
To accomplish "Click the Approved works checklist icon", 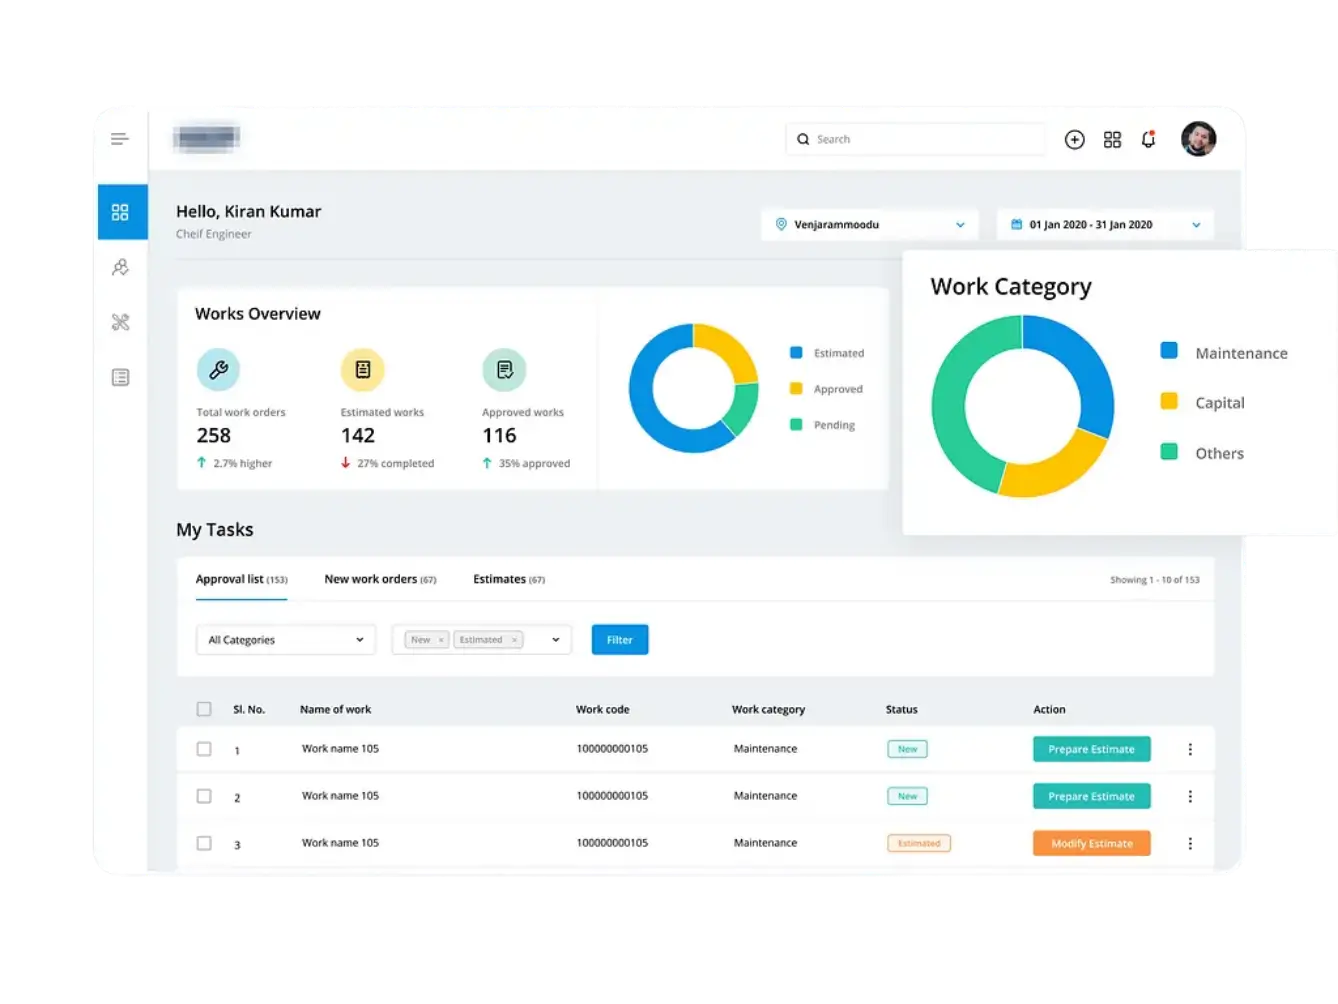I will 504,370.
